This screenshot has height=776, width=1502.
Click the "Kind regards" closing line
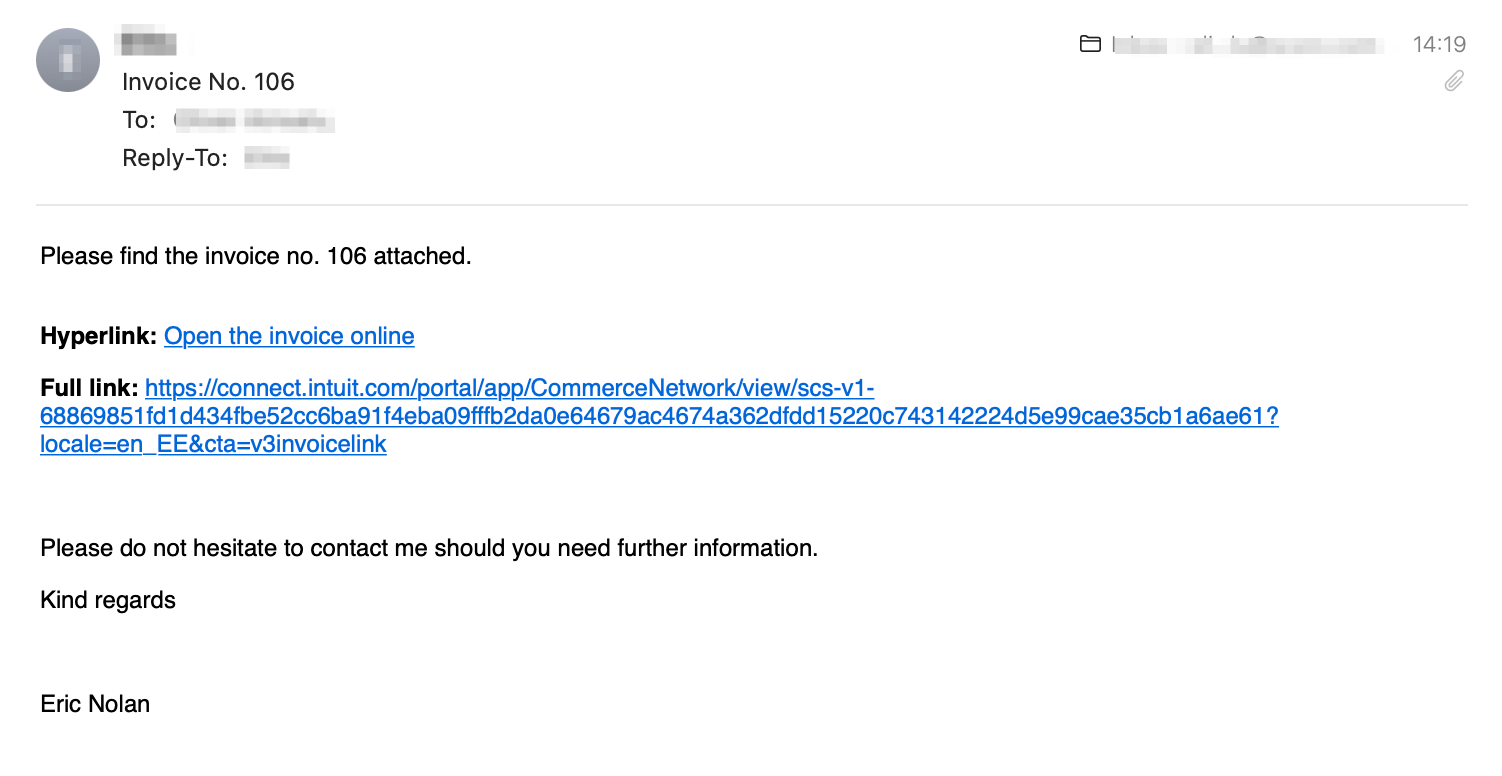pos(108,600)
